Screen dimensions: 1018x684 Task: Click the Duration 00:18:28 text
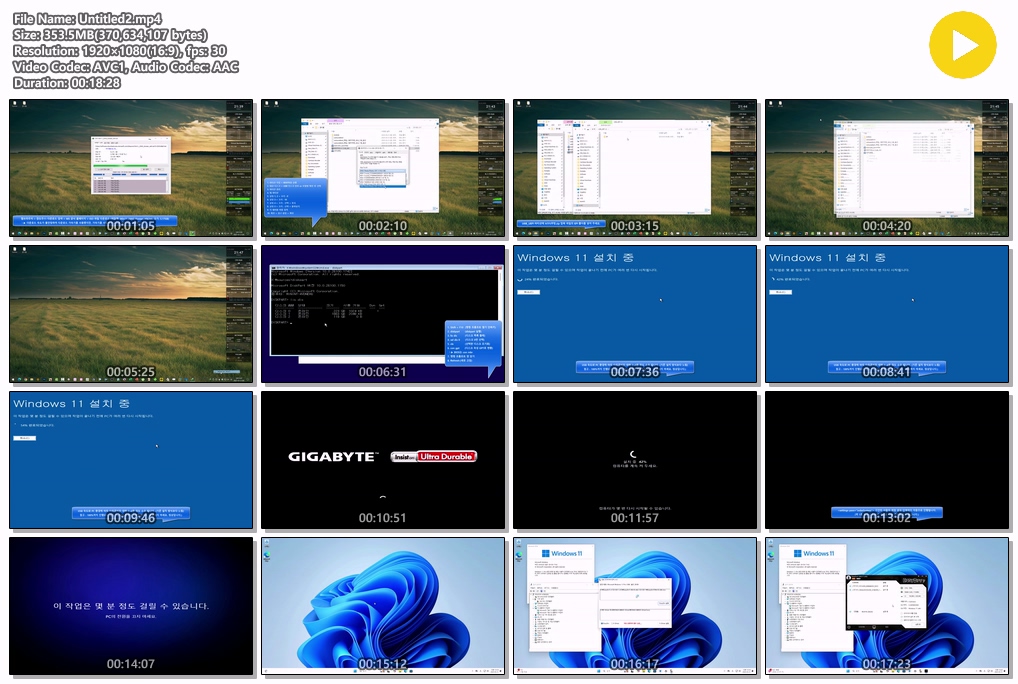(x=67, y=82)
